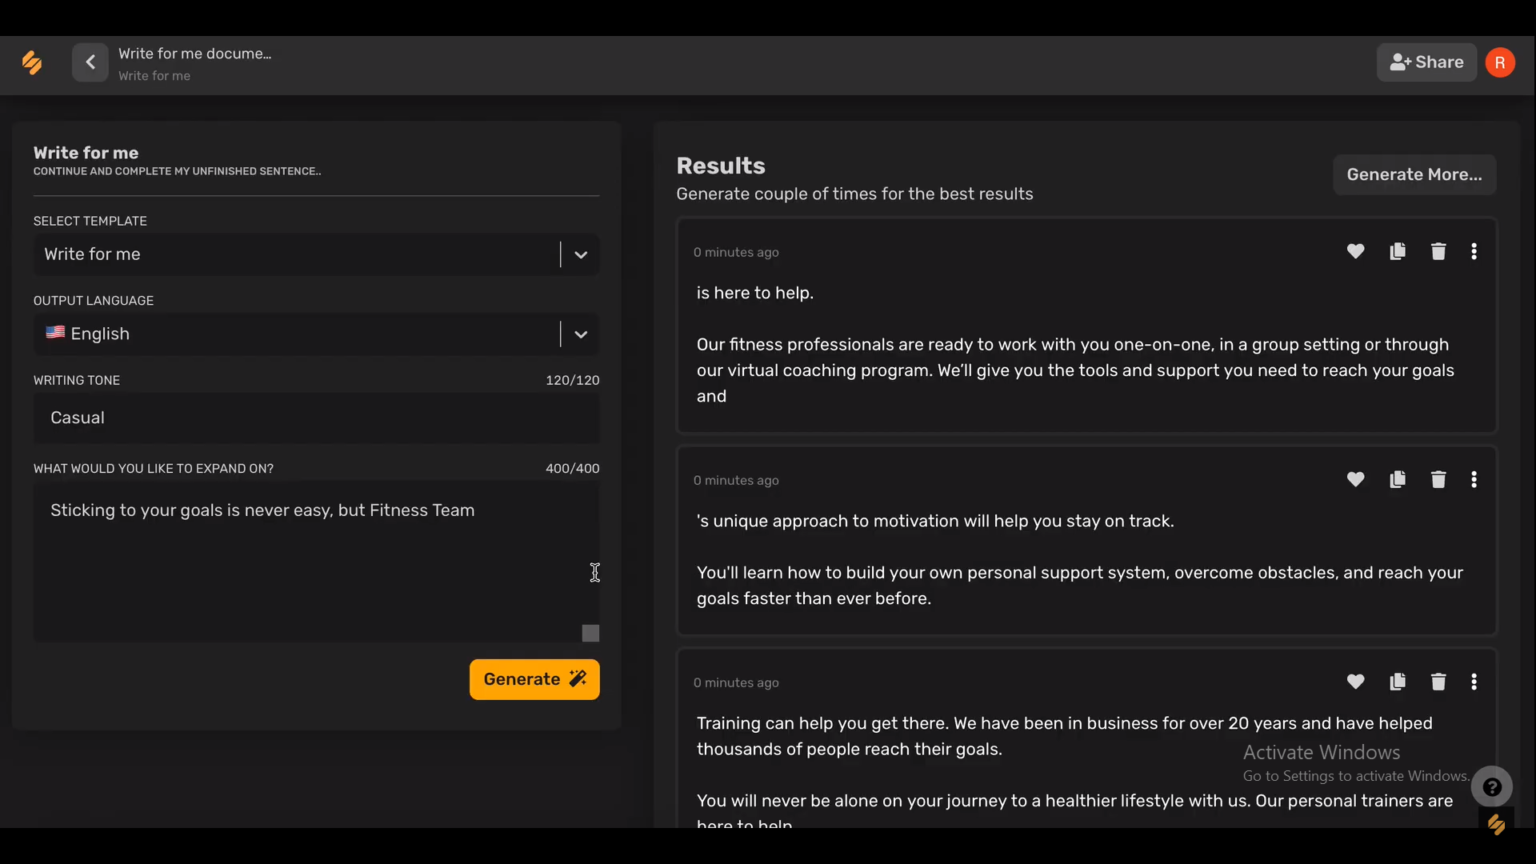Image resolution: width=1536 pixels, height=864 pixels.
Task: Click the floating app icon in the bottom-right
Action: coord(1497,825)
